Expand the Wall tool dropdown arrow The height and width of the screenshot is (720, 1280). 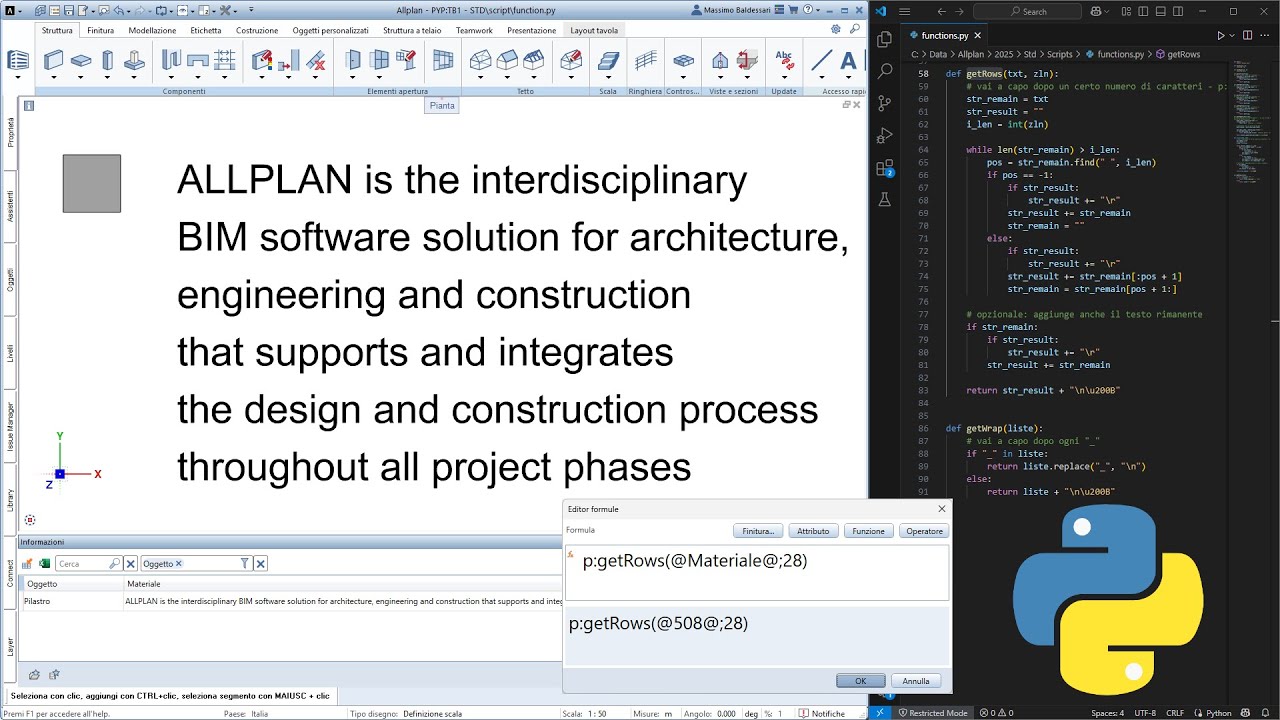[54, 77]
